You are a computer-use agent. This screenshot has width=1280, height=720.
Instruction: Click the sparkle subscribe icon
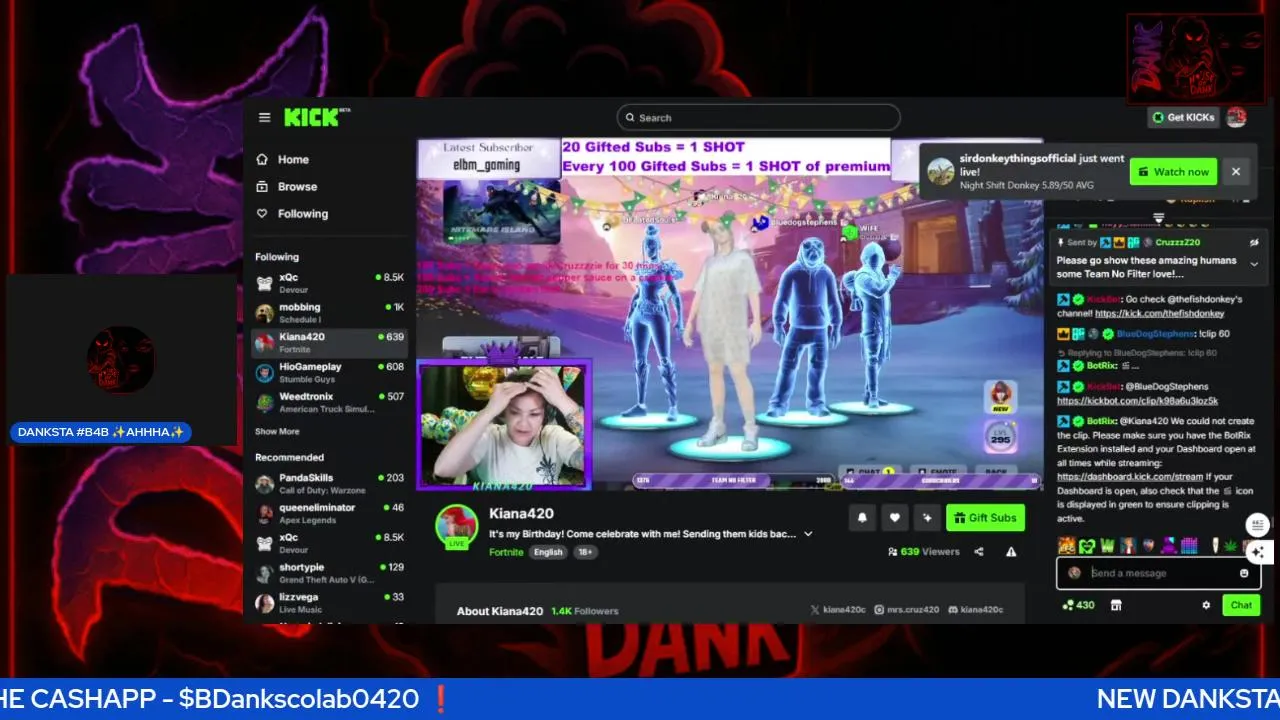[x=927, y=517]
